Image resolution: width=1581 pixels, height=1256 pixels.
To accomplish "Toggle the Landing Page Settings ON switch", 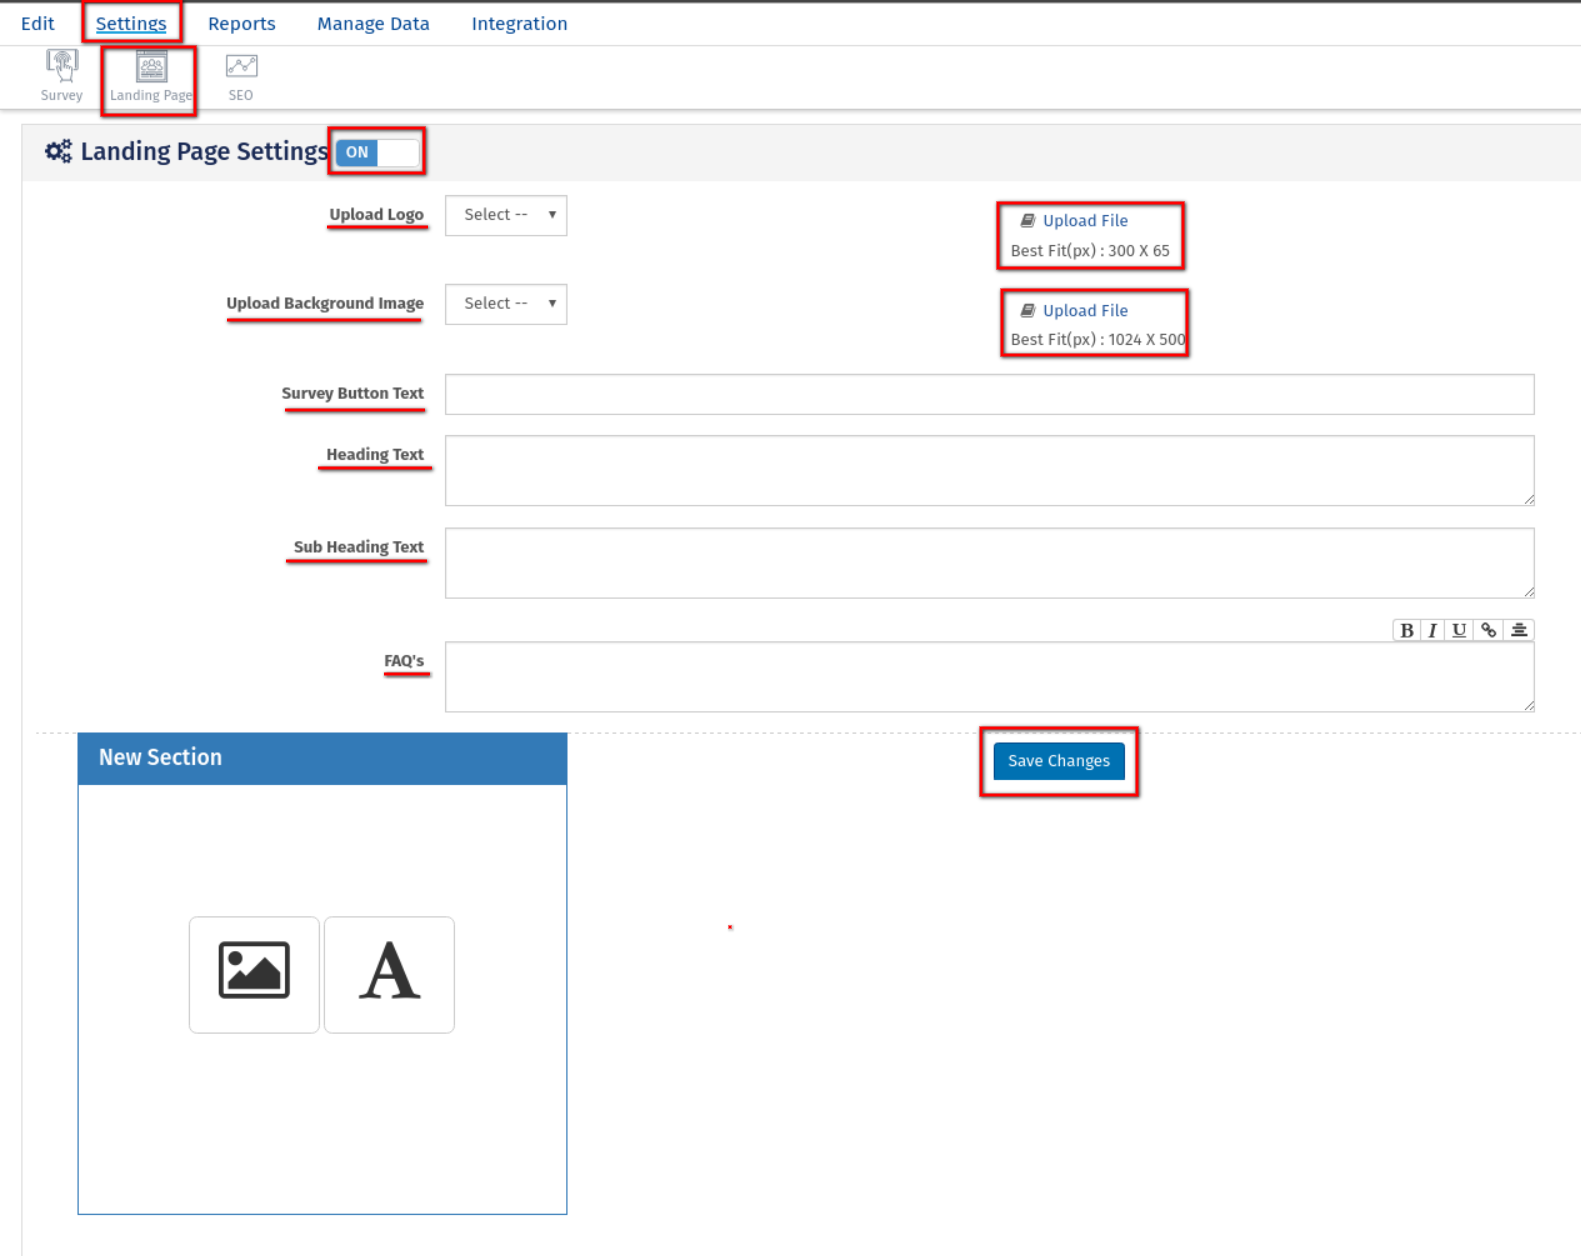I will 377,152.
